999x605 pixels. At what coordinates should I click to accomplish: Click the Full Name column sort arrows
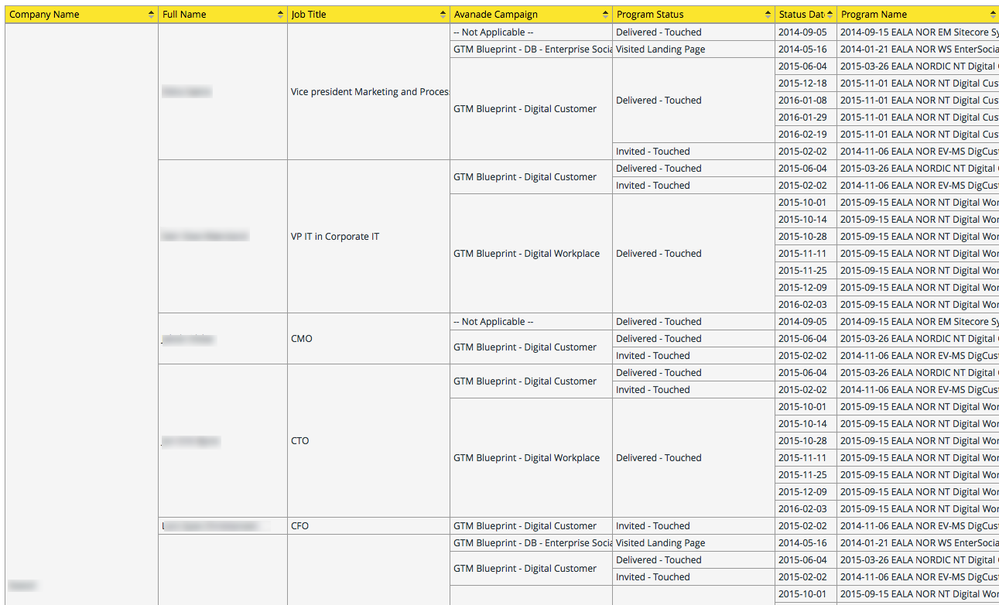[x=280, y=15]
